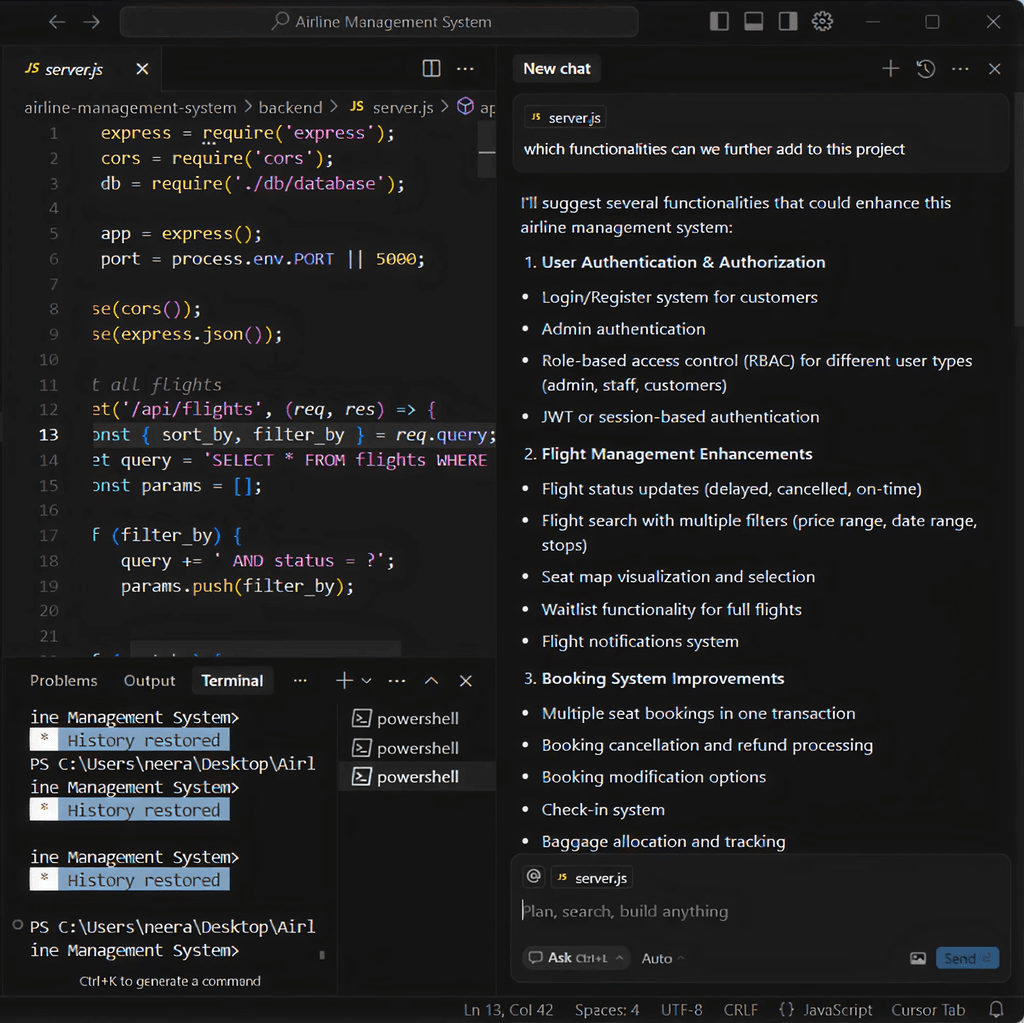Screen dimensions: 1024x1023
Task: Open the context picker with the @ icon
Action: click(x=533, y=876)
